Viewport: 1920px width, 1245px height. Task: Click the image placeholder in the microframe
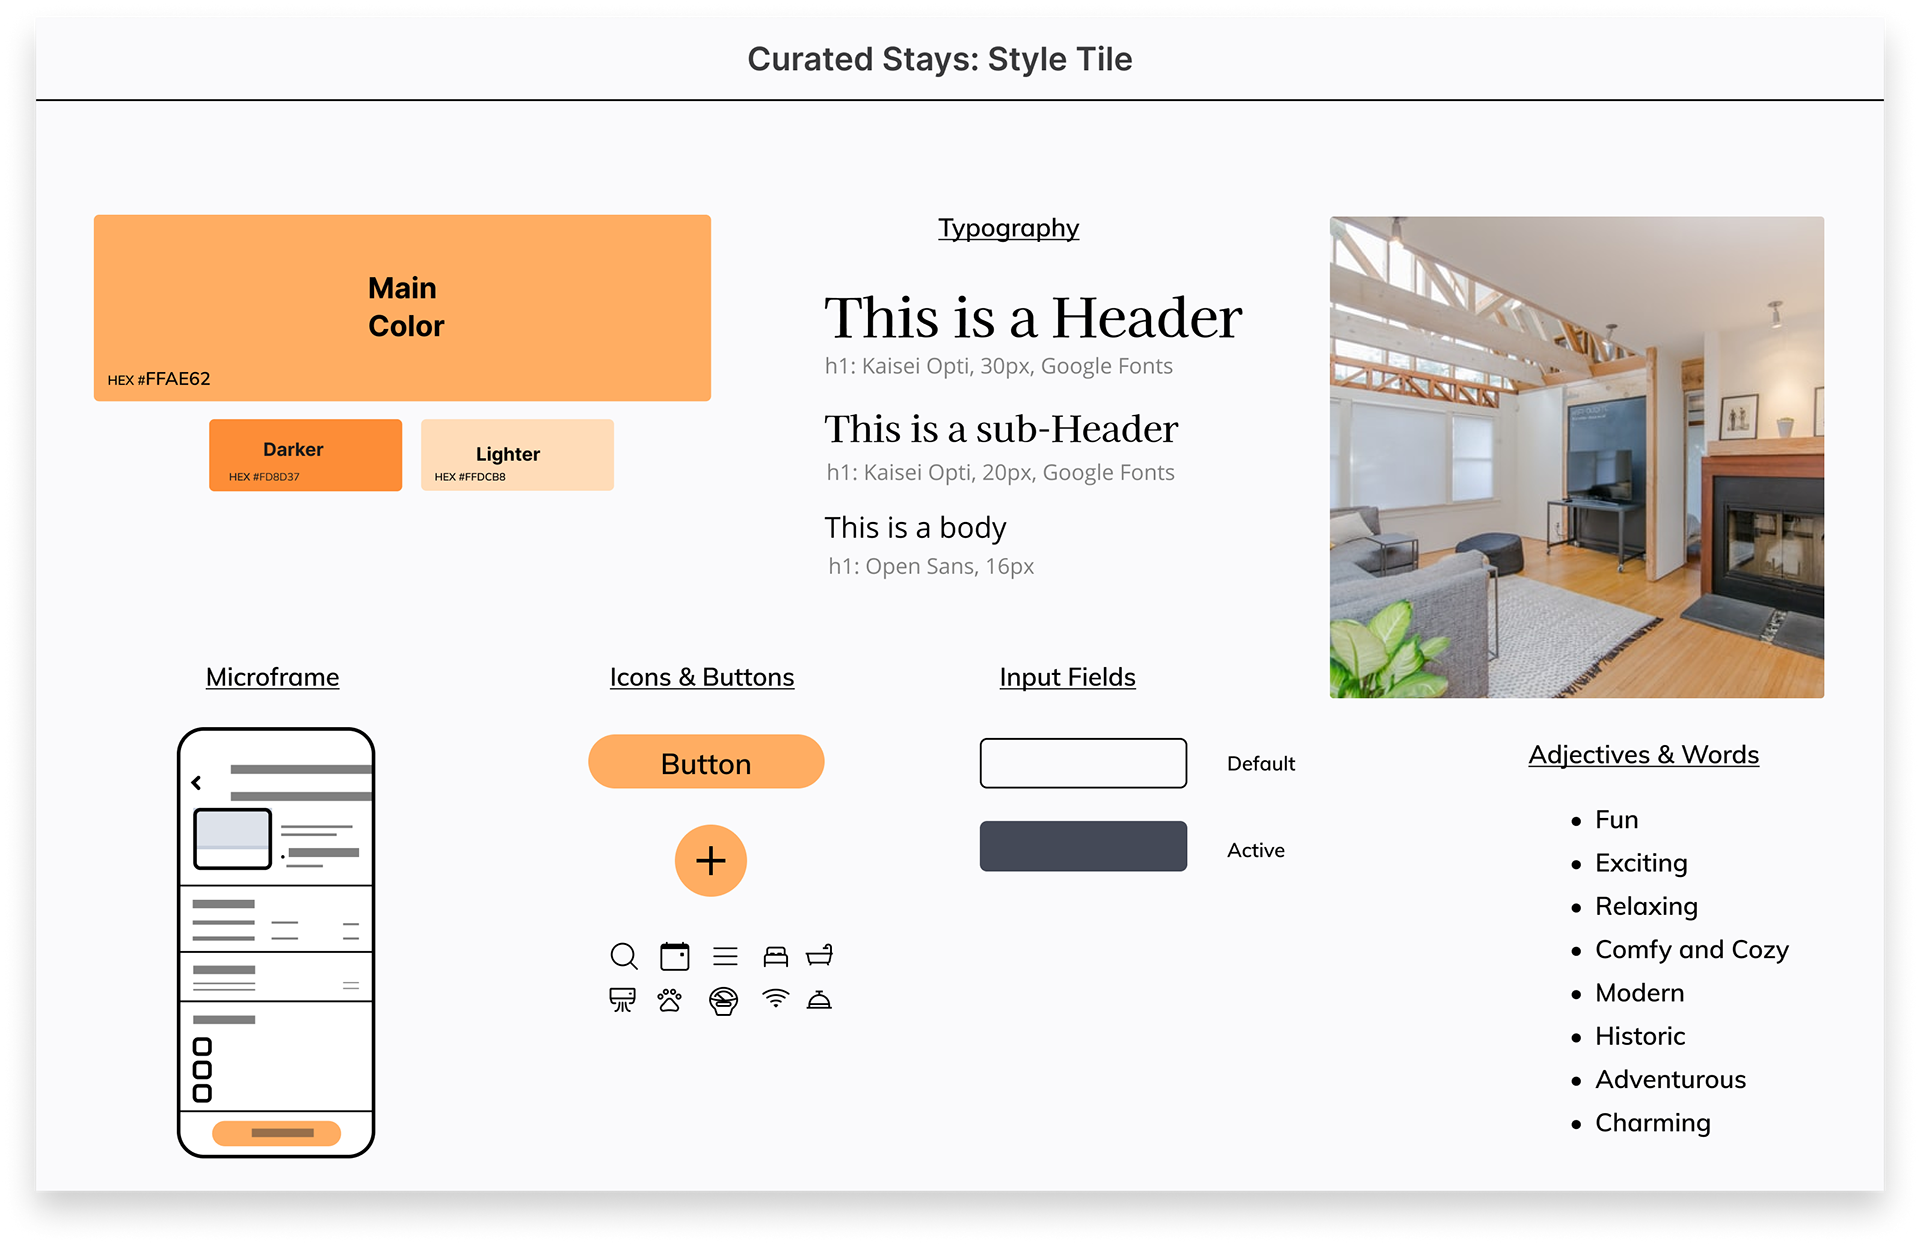point(232,838)
